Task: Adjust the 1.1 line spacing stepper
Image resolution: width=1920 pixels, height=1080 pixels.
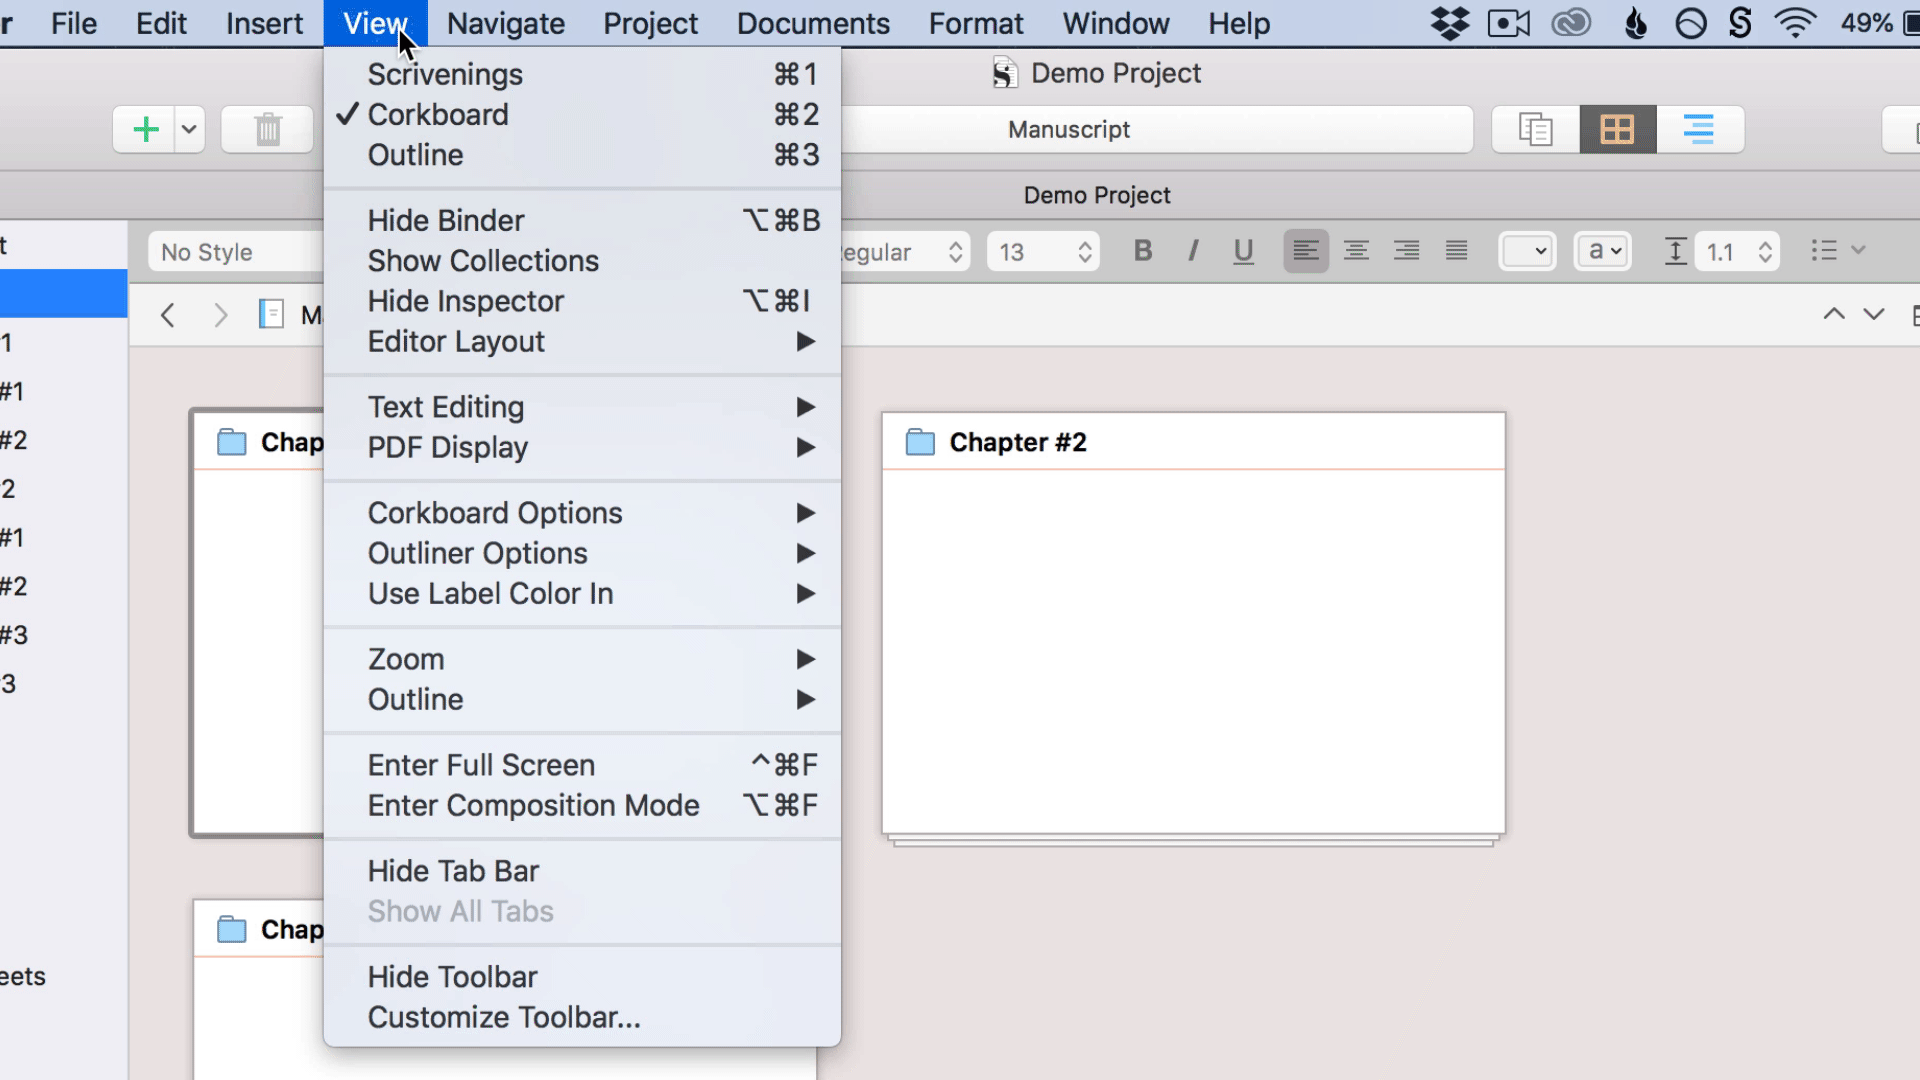Action: [1765, 252]
